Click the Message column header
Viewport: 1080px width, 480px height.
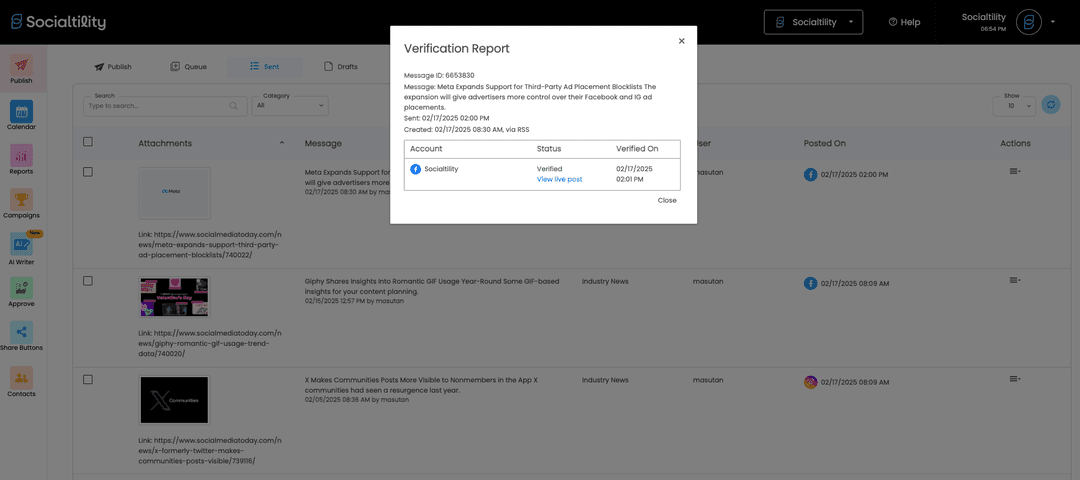[323, 143]
